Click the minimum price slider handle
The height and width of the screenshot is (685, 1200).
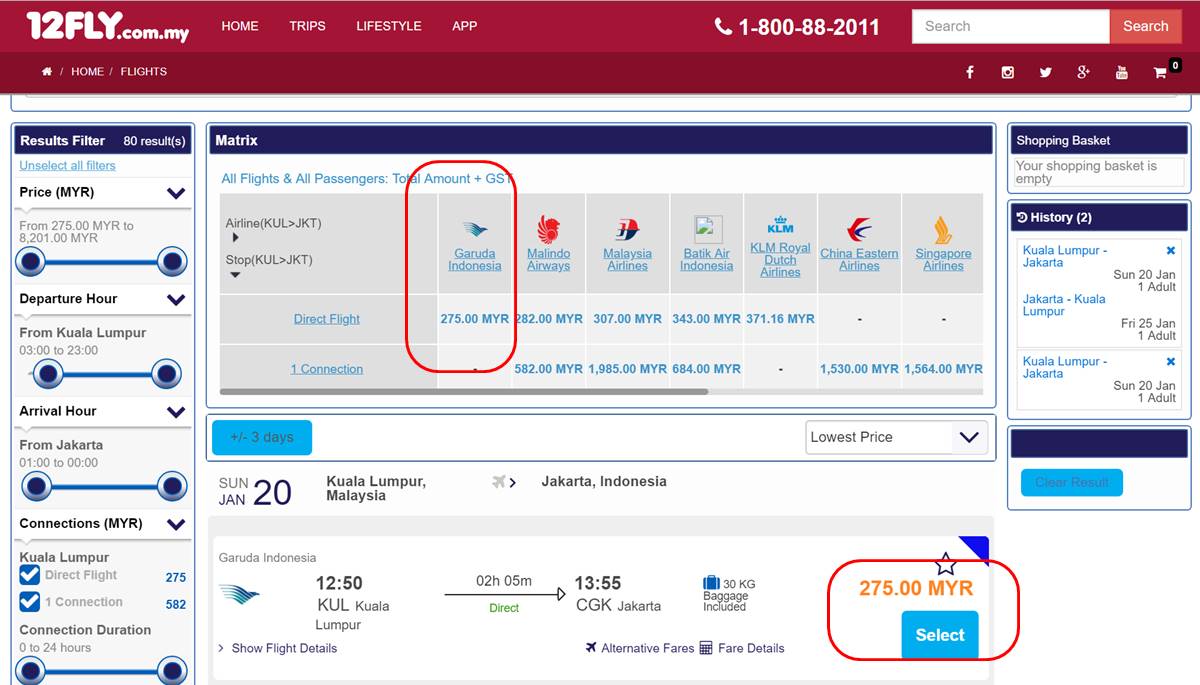click(32, 262)
